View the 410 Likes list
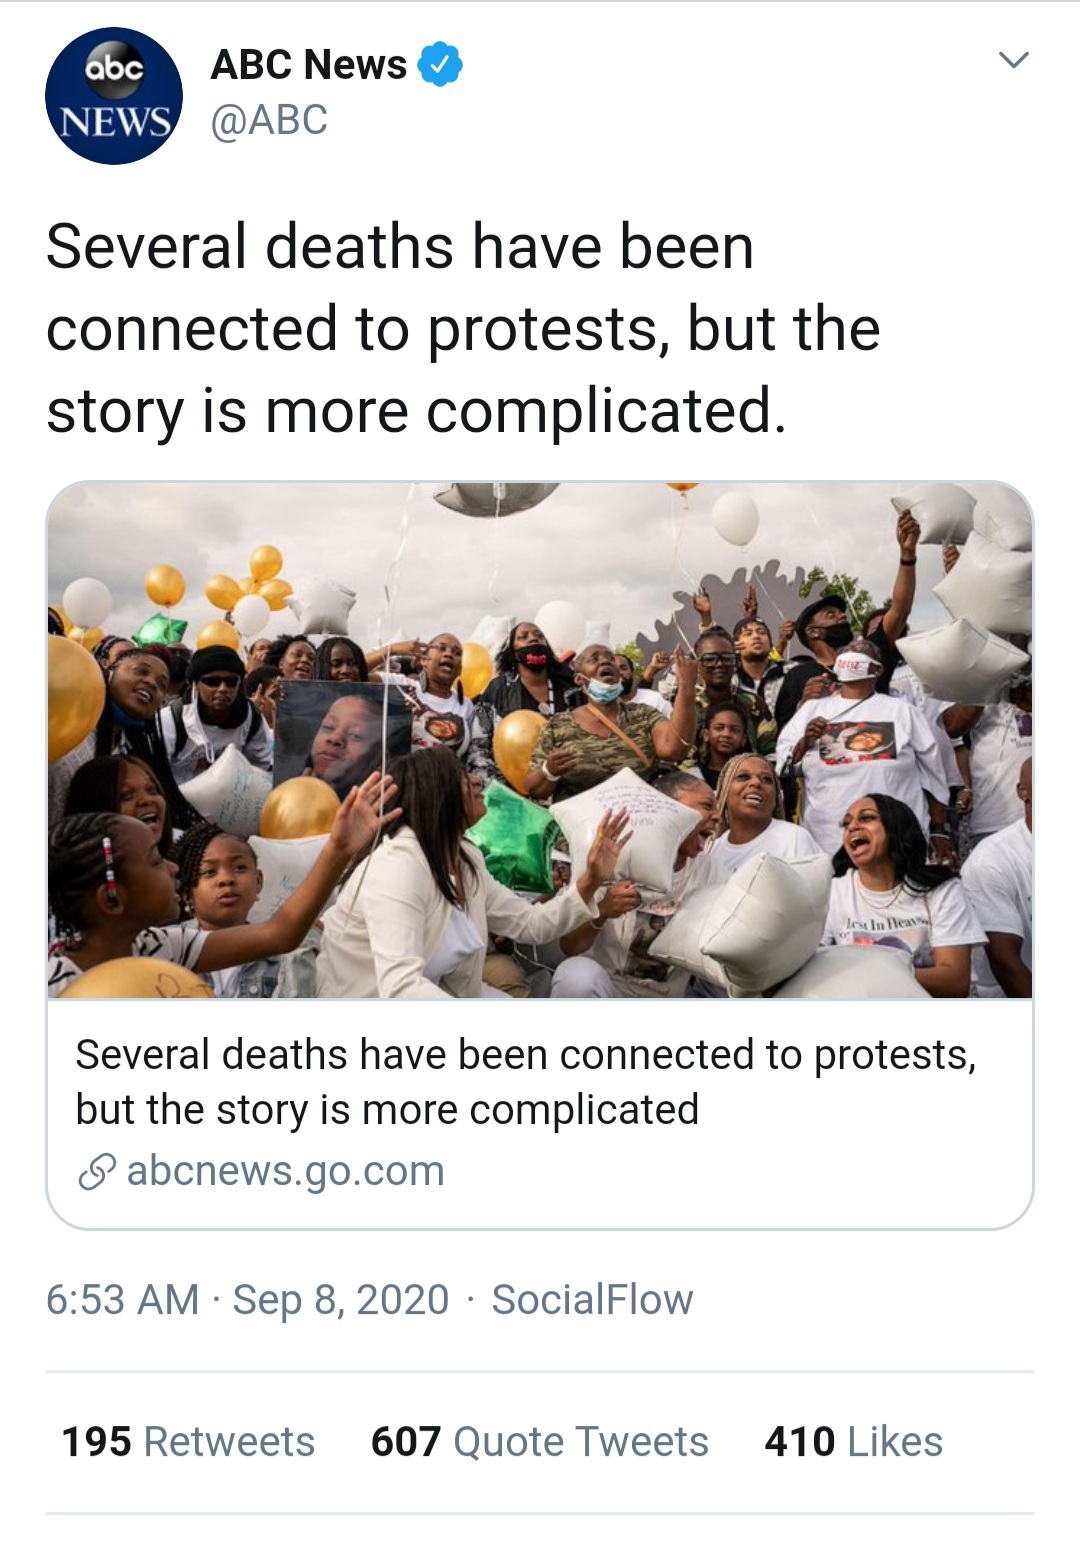The height and width of the screenshot is (1554, 1080). (853, 1442)
